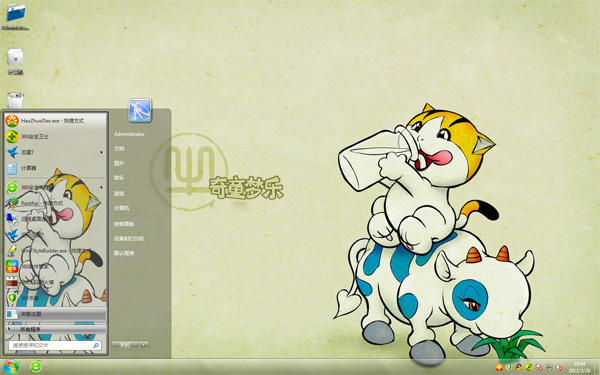Open 默认程序 Default Programs
This screenshot has width=600, height=375.
(x=124, y=253)
